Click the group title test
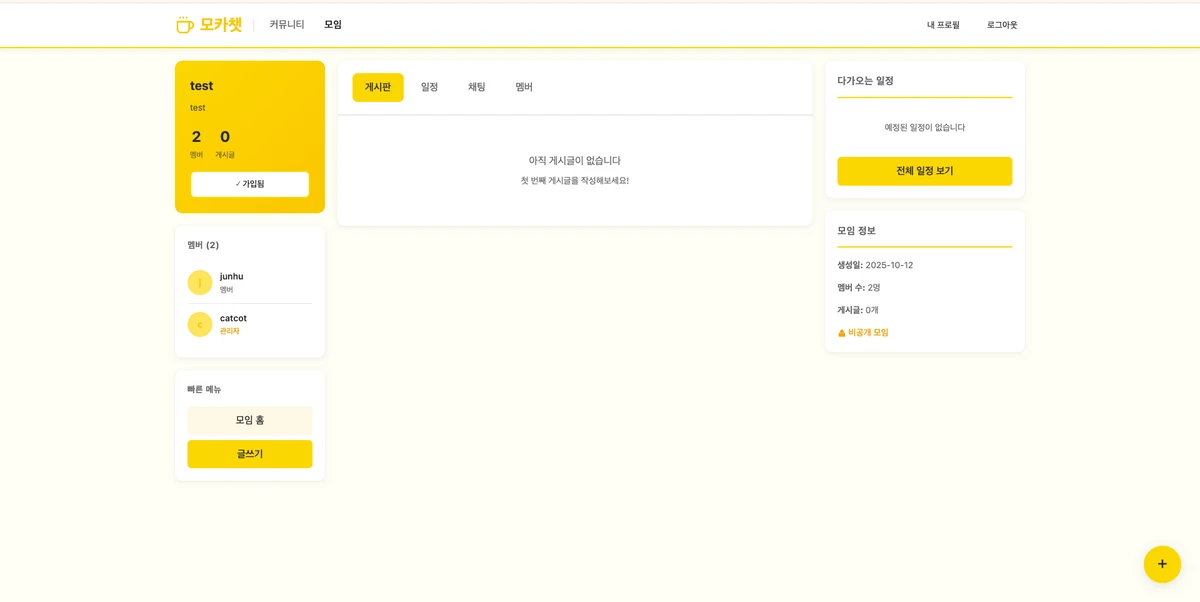The height and width of the screenshot is (602, 1200). [202, 86]
